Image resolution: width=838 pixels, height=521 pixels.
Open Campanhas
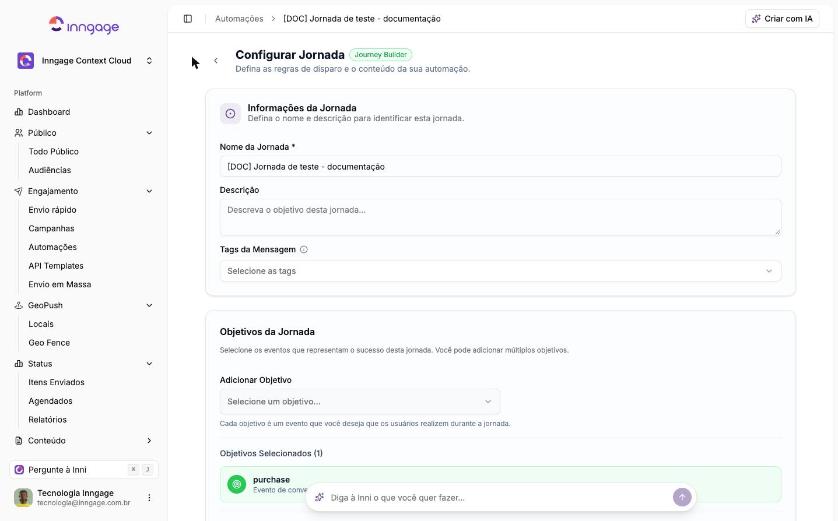pos(51,228)
